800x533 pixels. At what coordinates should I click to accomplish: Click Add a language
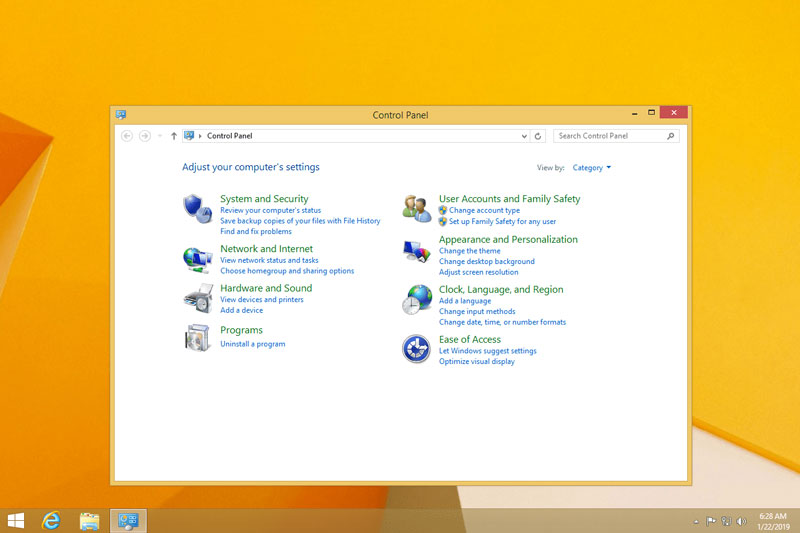pyautogui.click(x=465, y=301)
